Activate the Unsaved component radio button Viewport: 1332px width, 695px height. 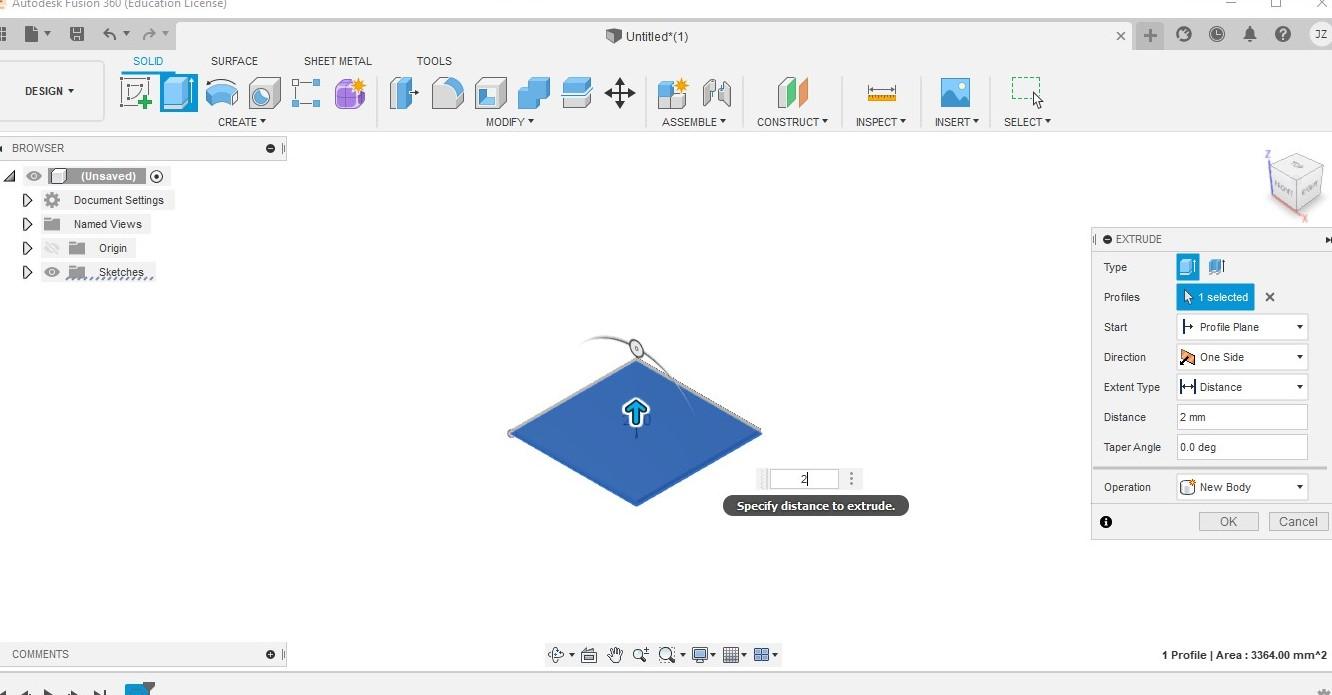156,176
